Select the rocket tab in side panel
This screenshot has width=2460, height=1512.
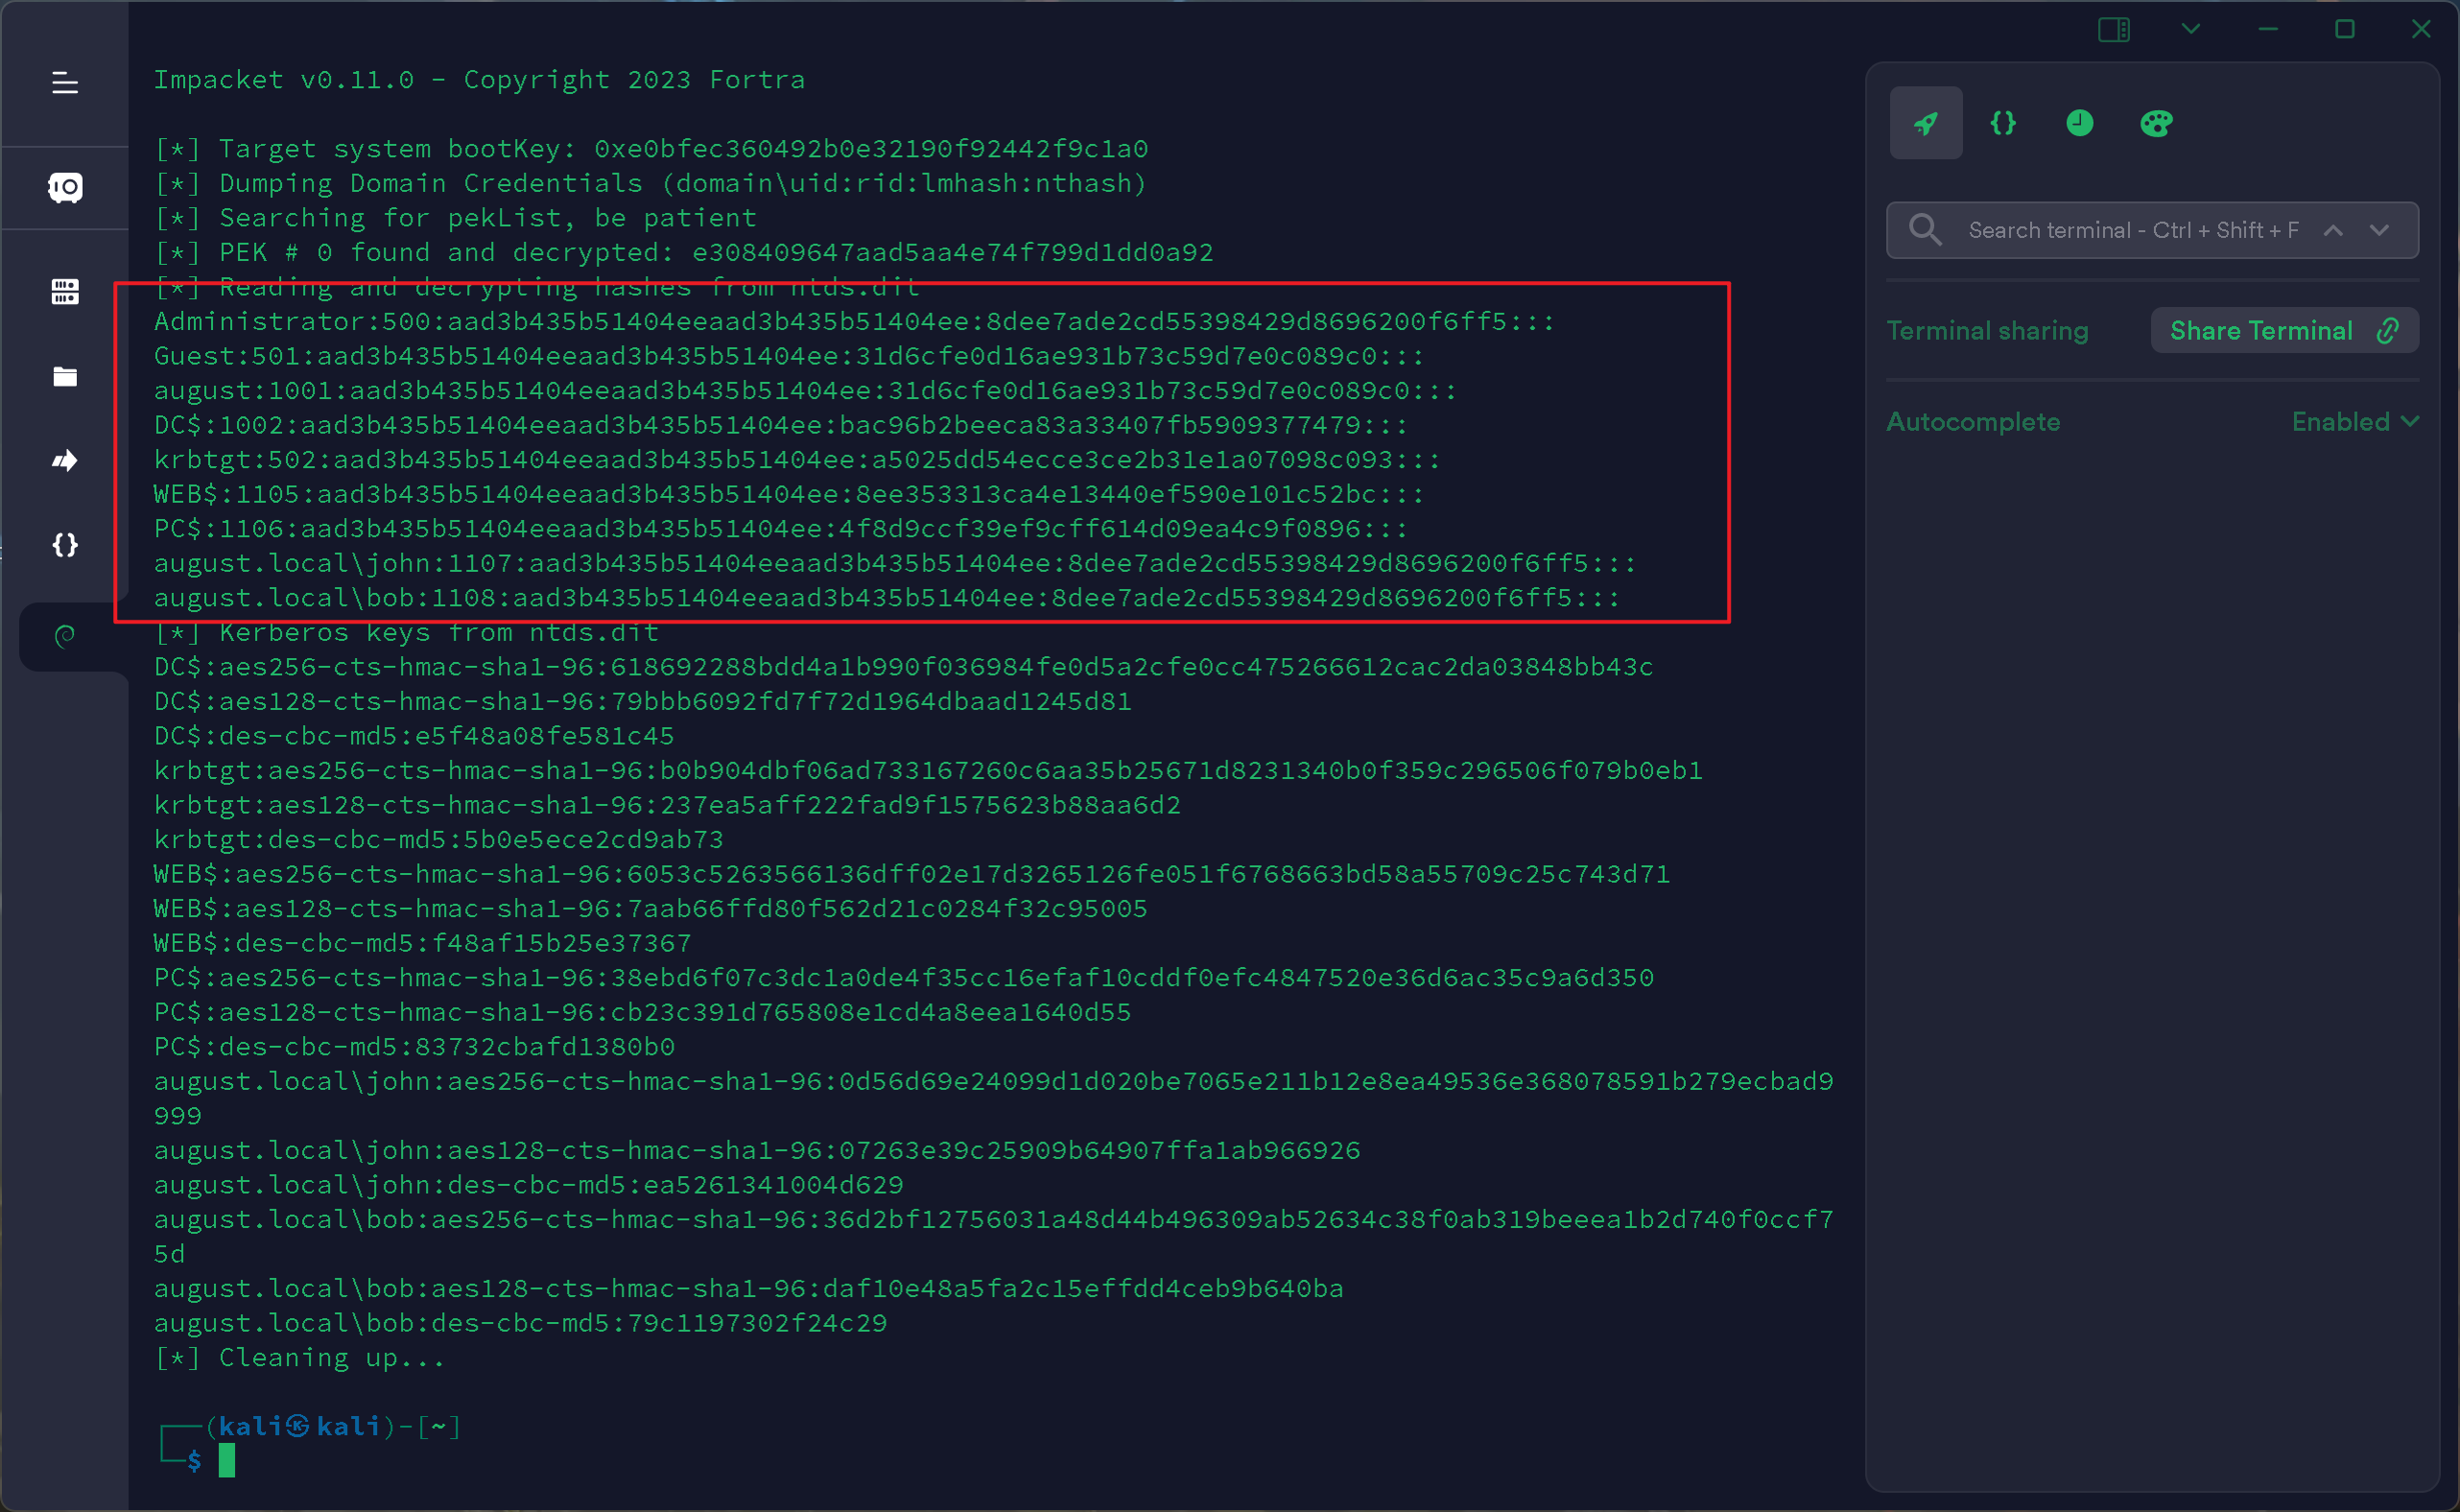point(1925,123)
